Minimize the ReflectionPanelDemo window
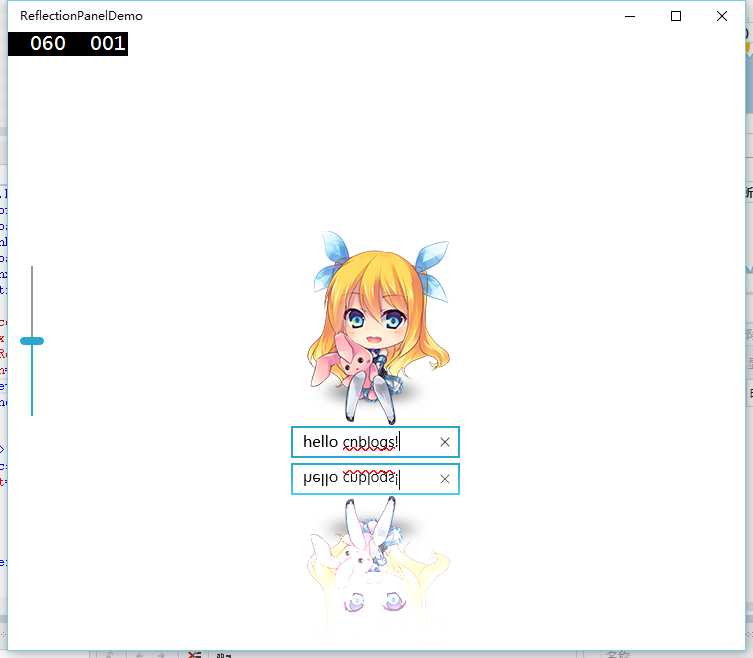 pos(630,16)
